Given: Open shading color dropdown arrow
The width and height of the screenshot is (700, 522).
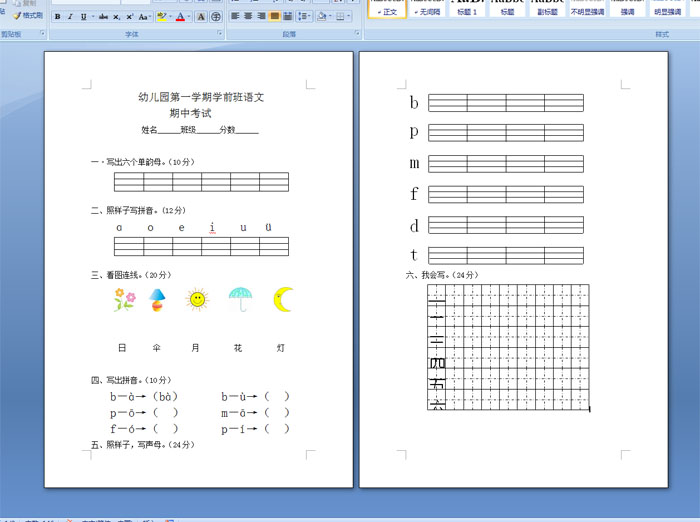Looking at the screenshot, I should click(x=329, y=16).
